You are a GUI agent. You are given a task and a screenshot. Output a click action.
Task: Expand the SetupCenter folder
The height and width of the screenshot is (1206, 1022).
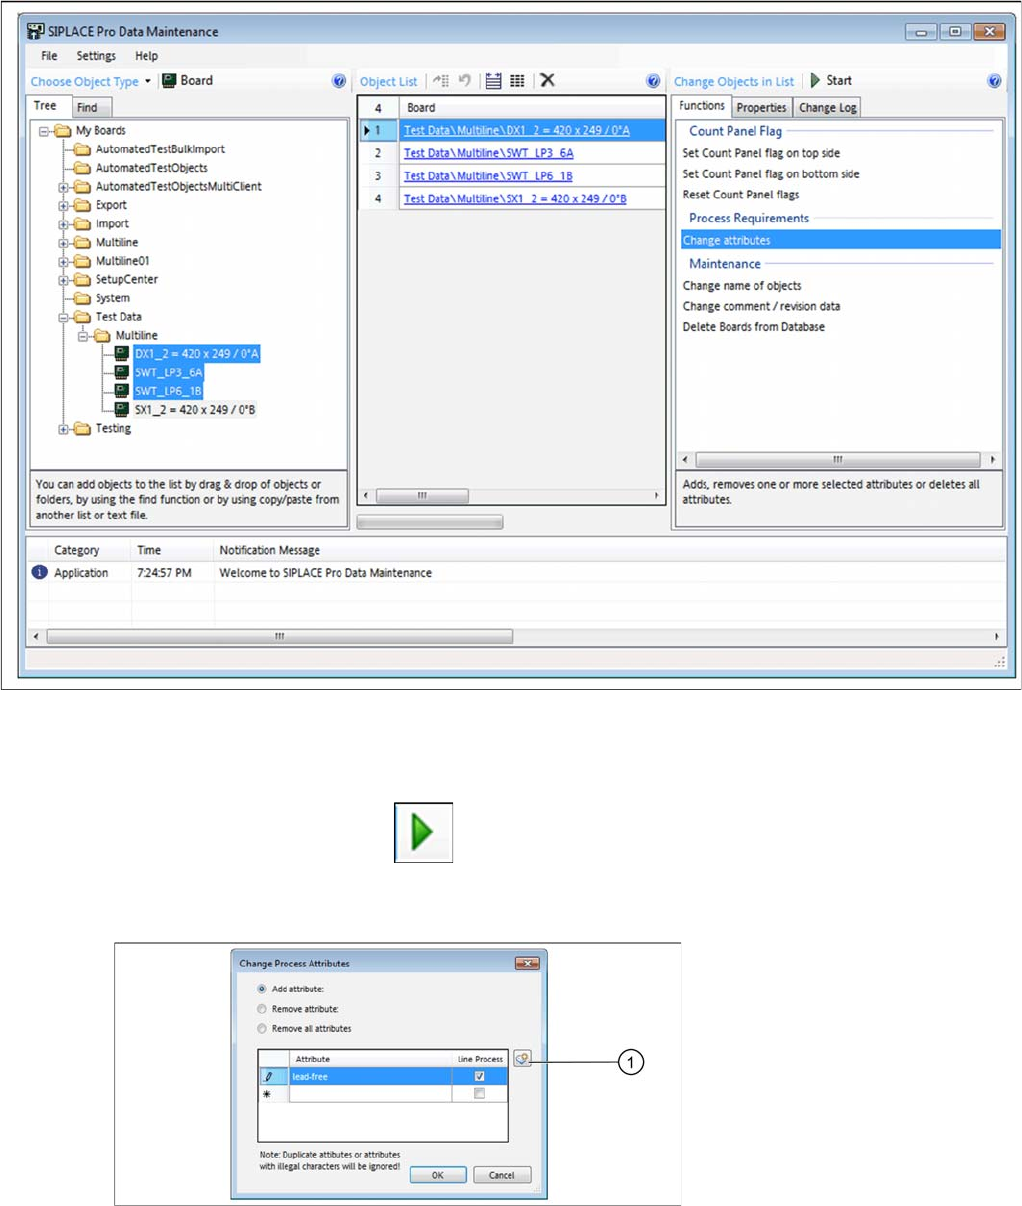pos(64,280)
